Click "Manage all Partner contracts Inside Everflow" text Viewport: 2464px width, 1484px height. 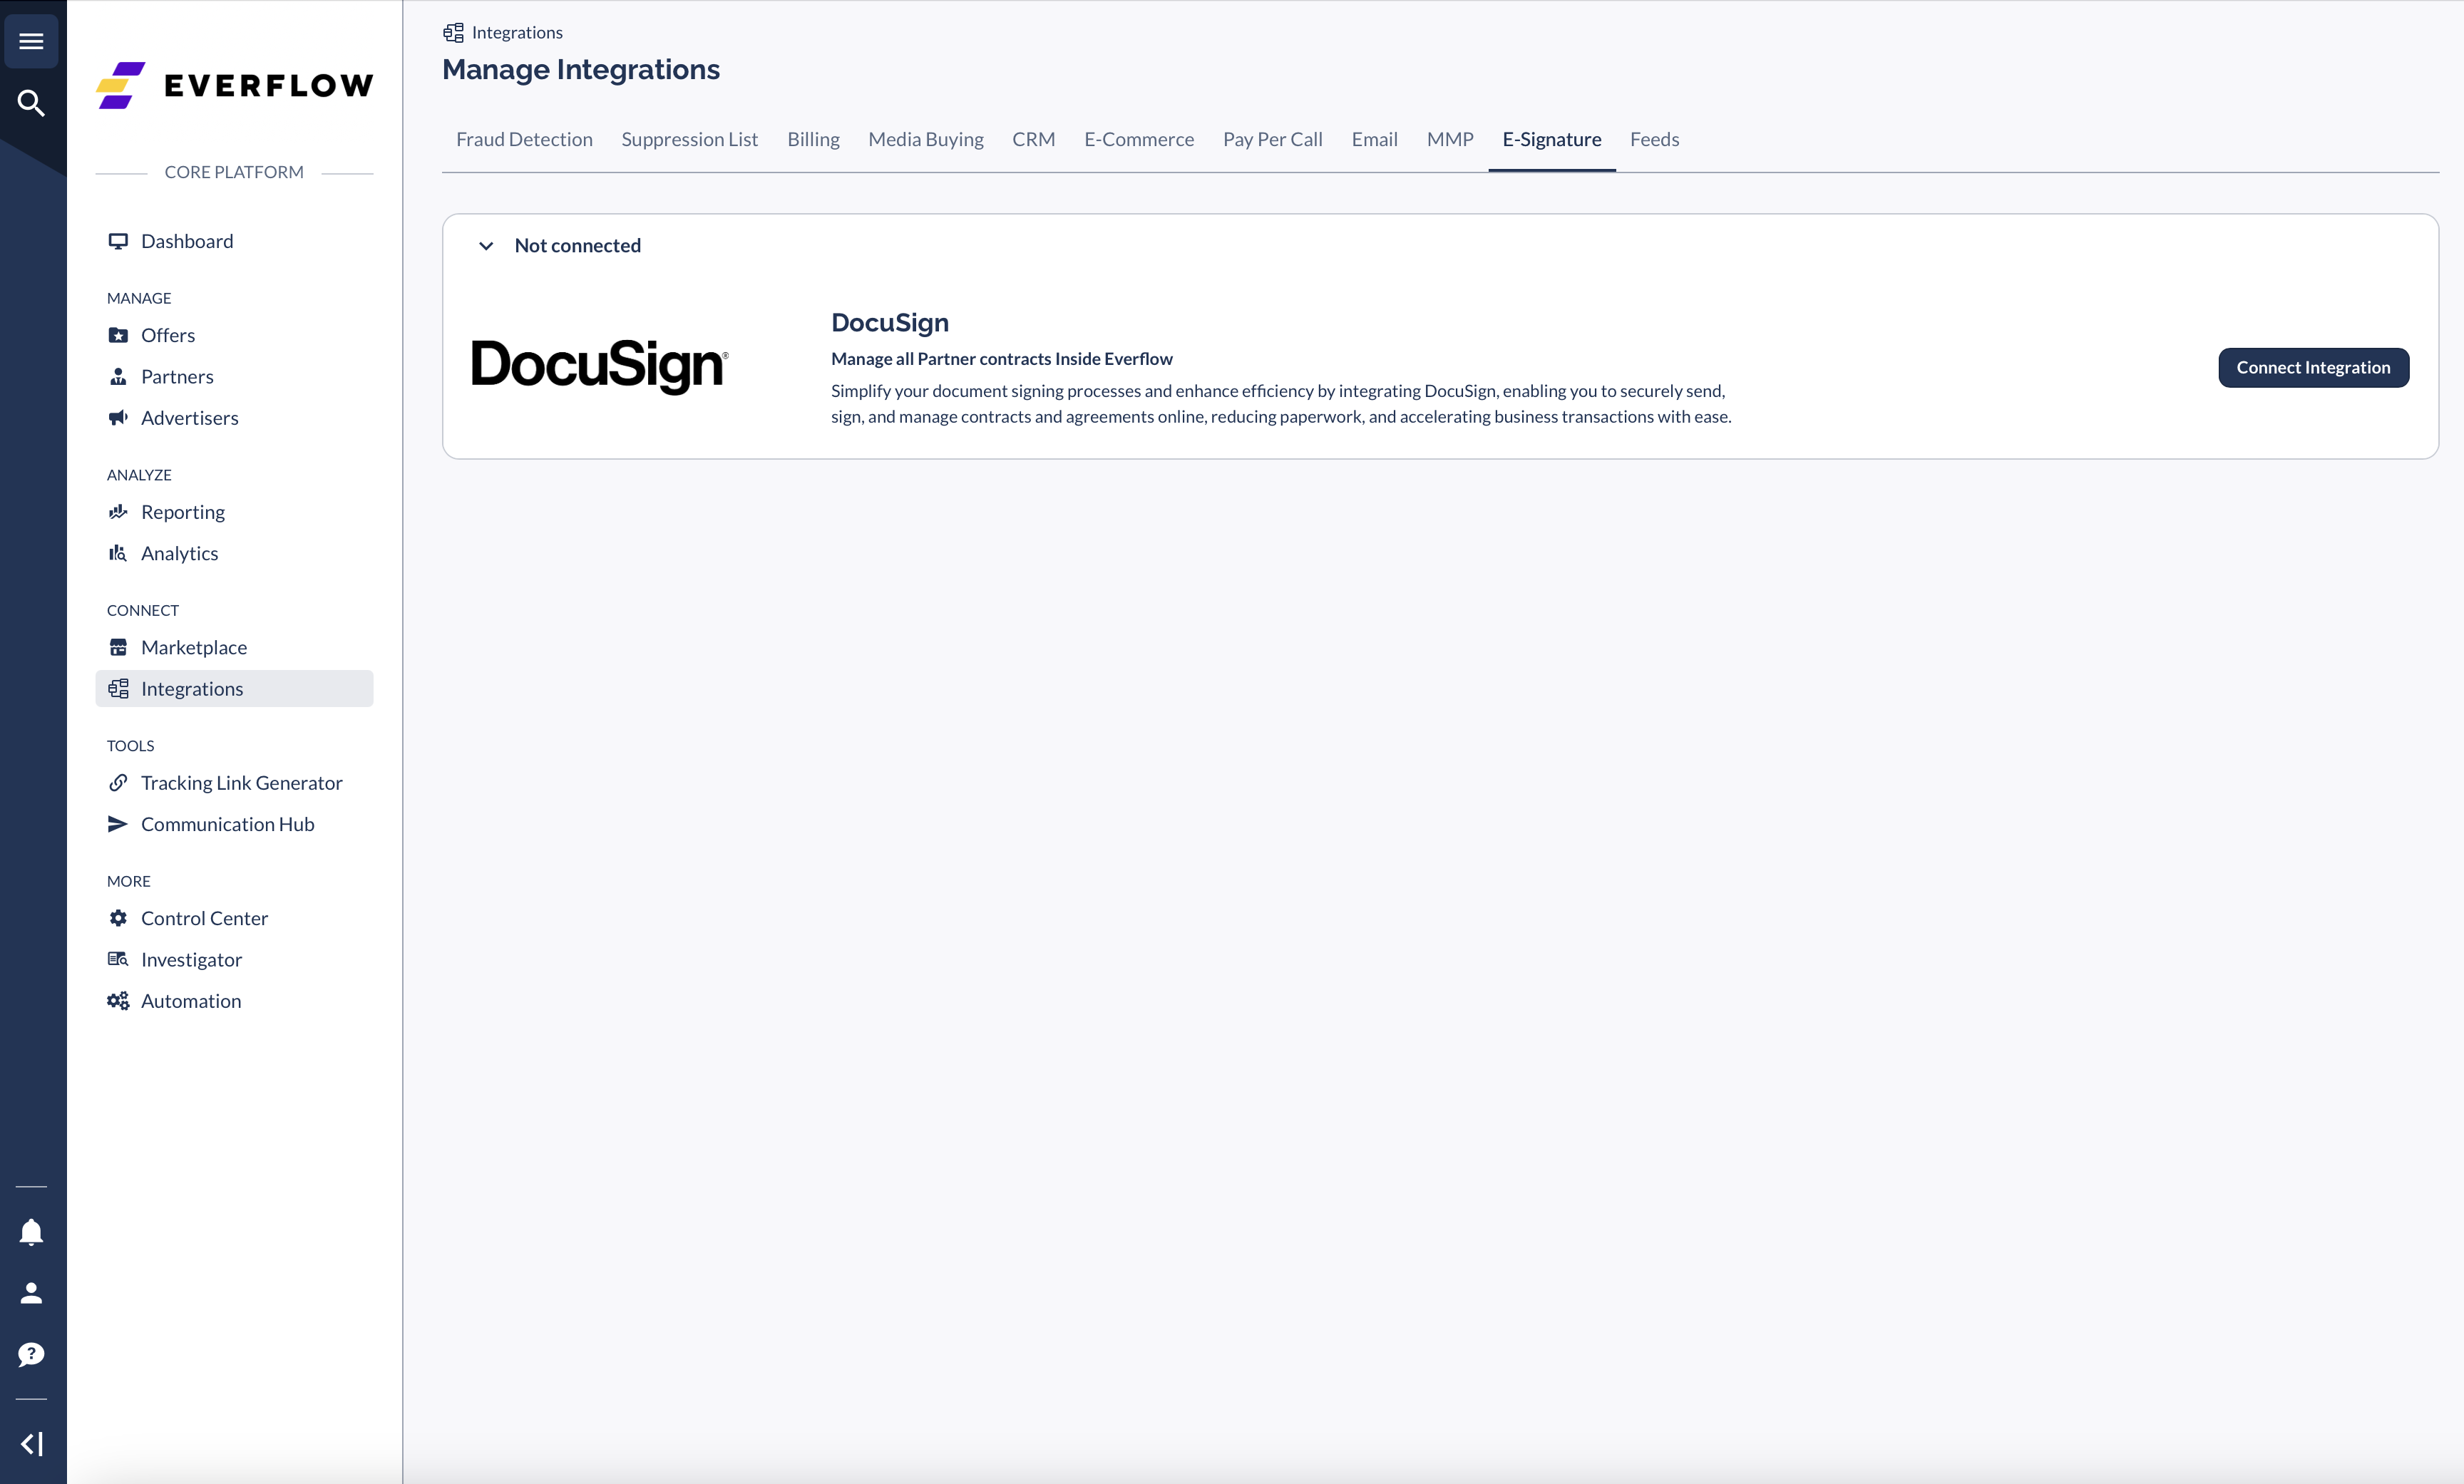click(1002, 358)
